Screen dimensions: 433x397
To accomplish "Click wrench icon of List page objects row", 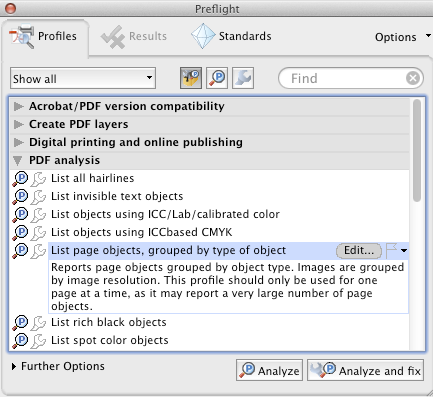I will click(x=38, y=251).
